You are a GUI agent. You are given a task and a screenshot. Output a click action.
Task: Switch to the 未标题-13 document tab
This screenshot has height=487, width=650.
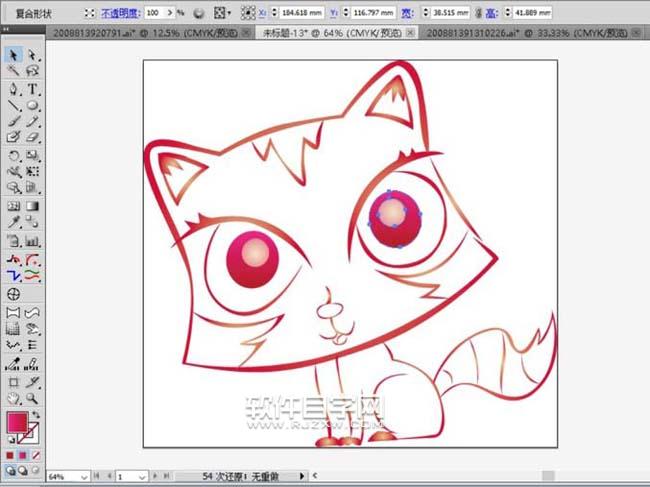[x=332, y=33]
